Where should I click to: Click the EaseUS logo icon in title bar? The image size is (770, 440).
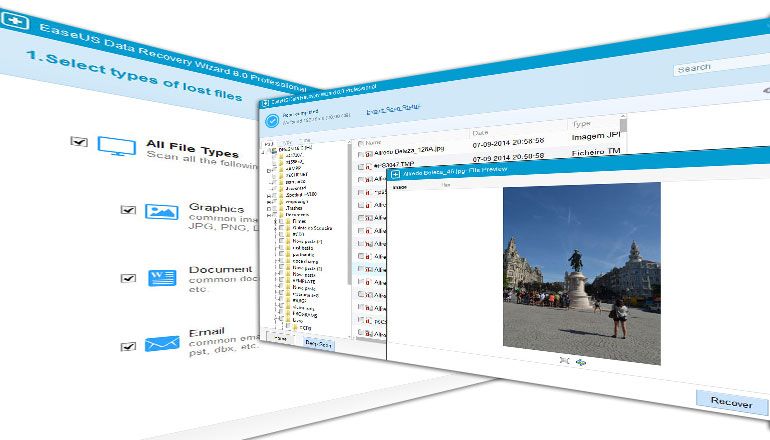click(x=16, y=19)
